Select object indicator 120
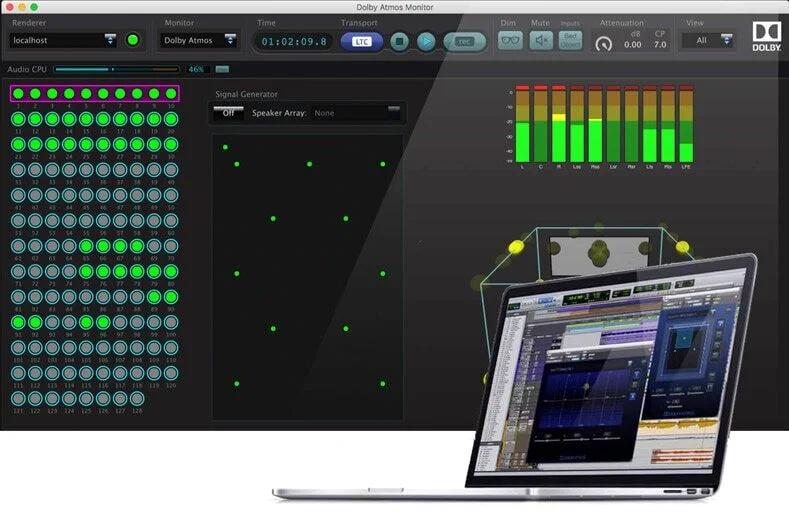The image size is (789, 515). [171, 373]
